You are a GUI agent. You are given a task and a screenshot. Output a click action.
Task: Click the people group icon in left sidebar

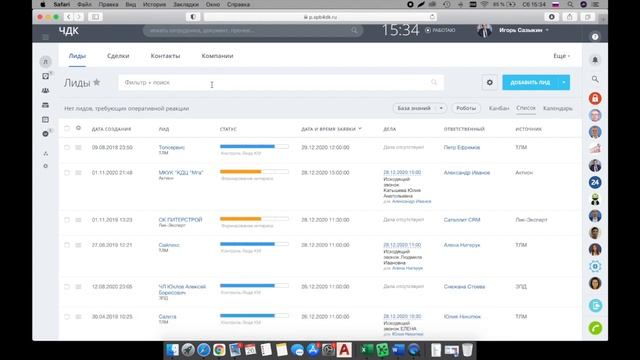click(46, 91)
